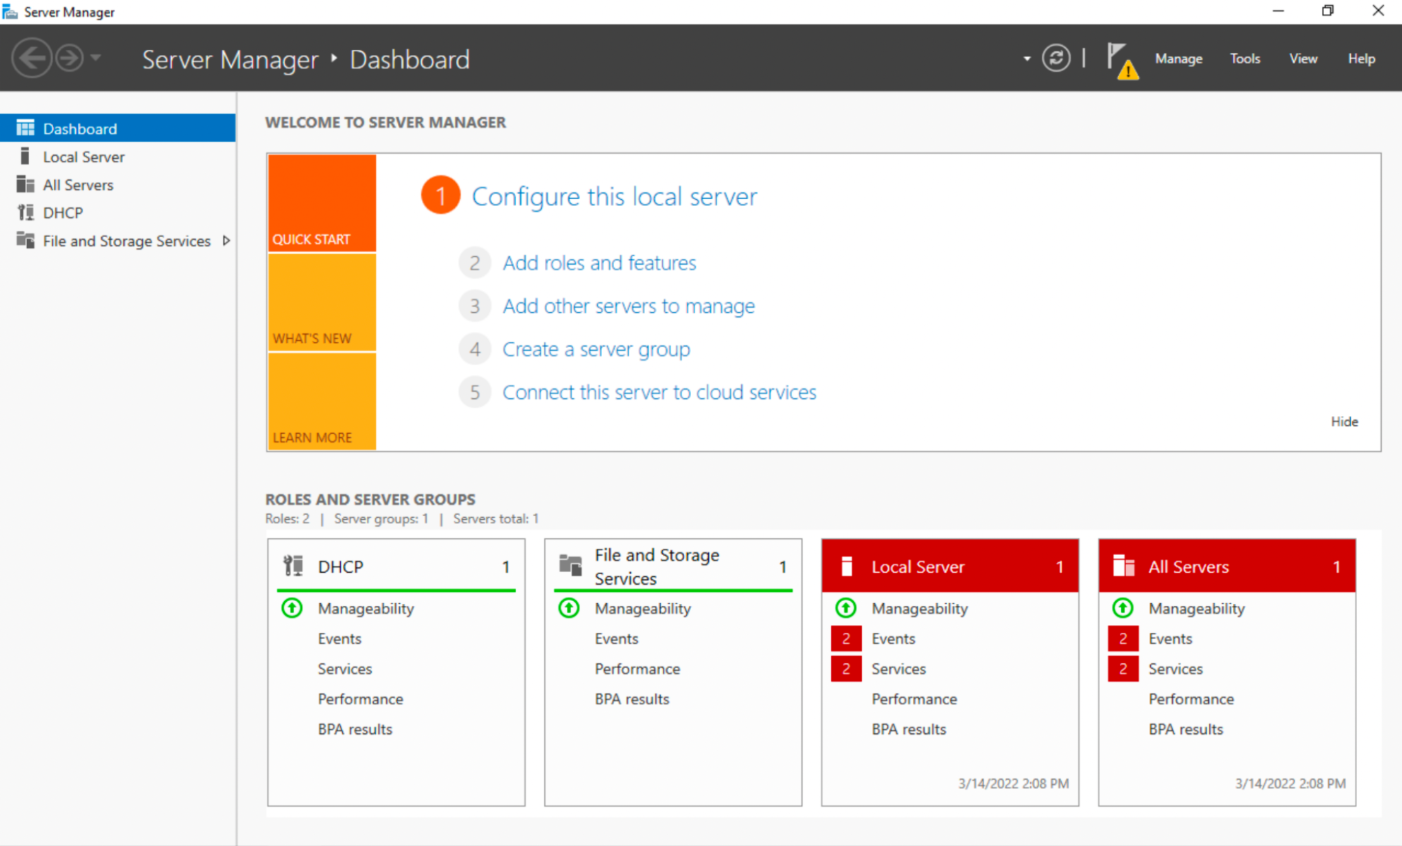Click All Servers Services red badge

tap(1123, 668)
